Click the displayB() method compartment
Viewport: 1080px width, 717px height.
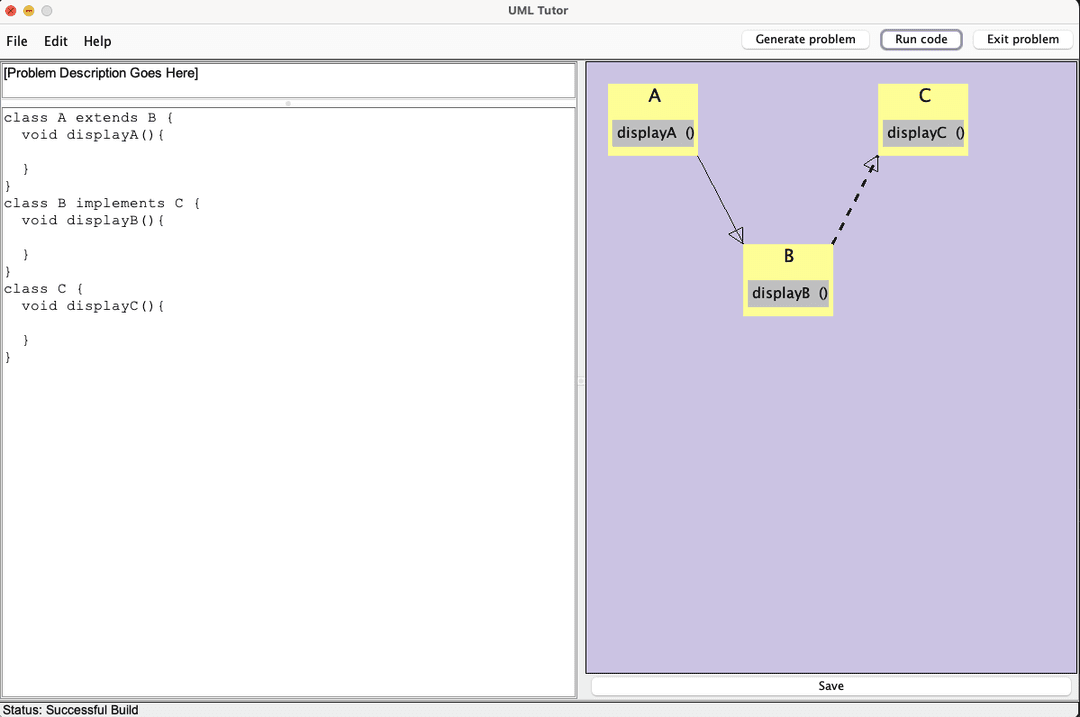click(x=787, y=292)
